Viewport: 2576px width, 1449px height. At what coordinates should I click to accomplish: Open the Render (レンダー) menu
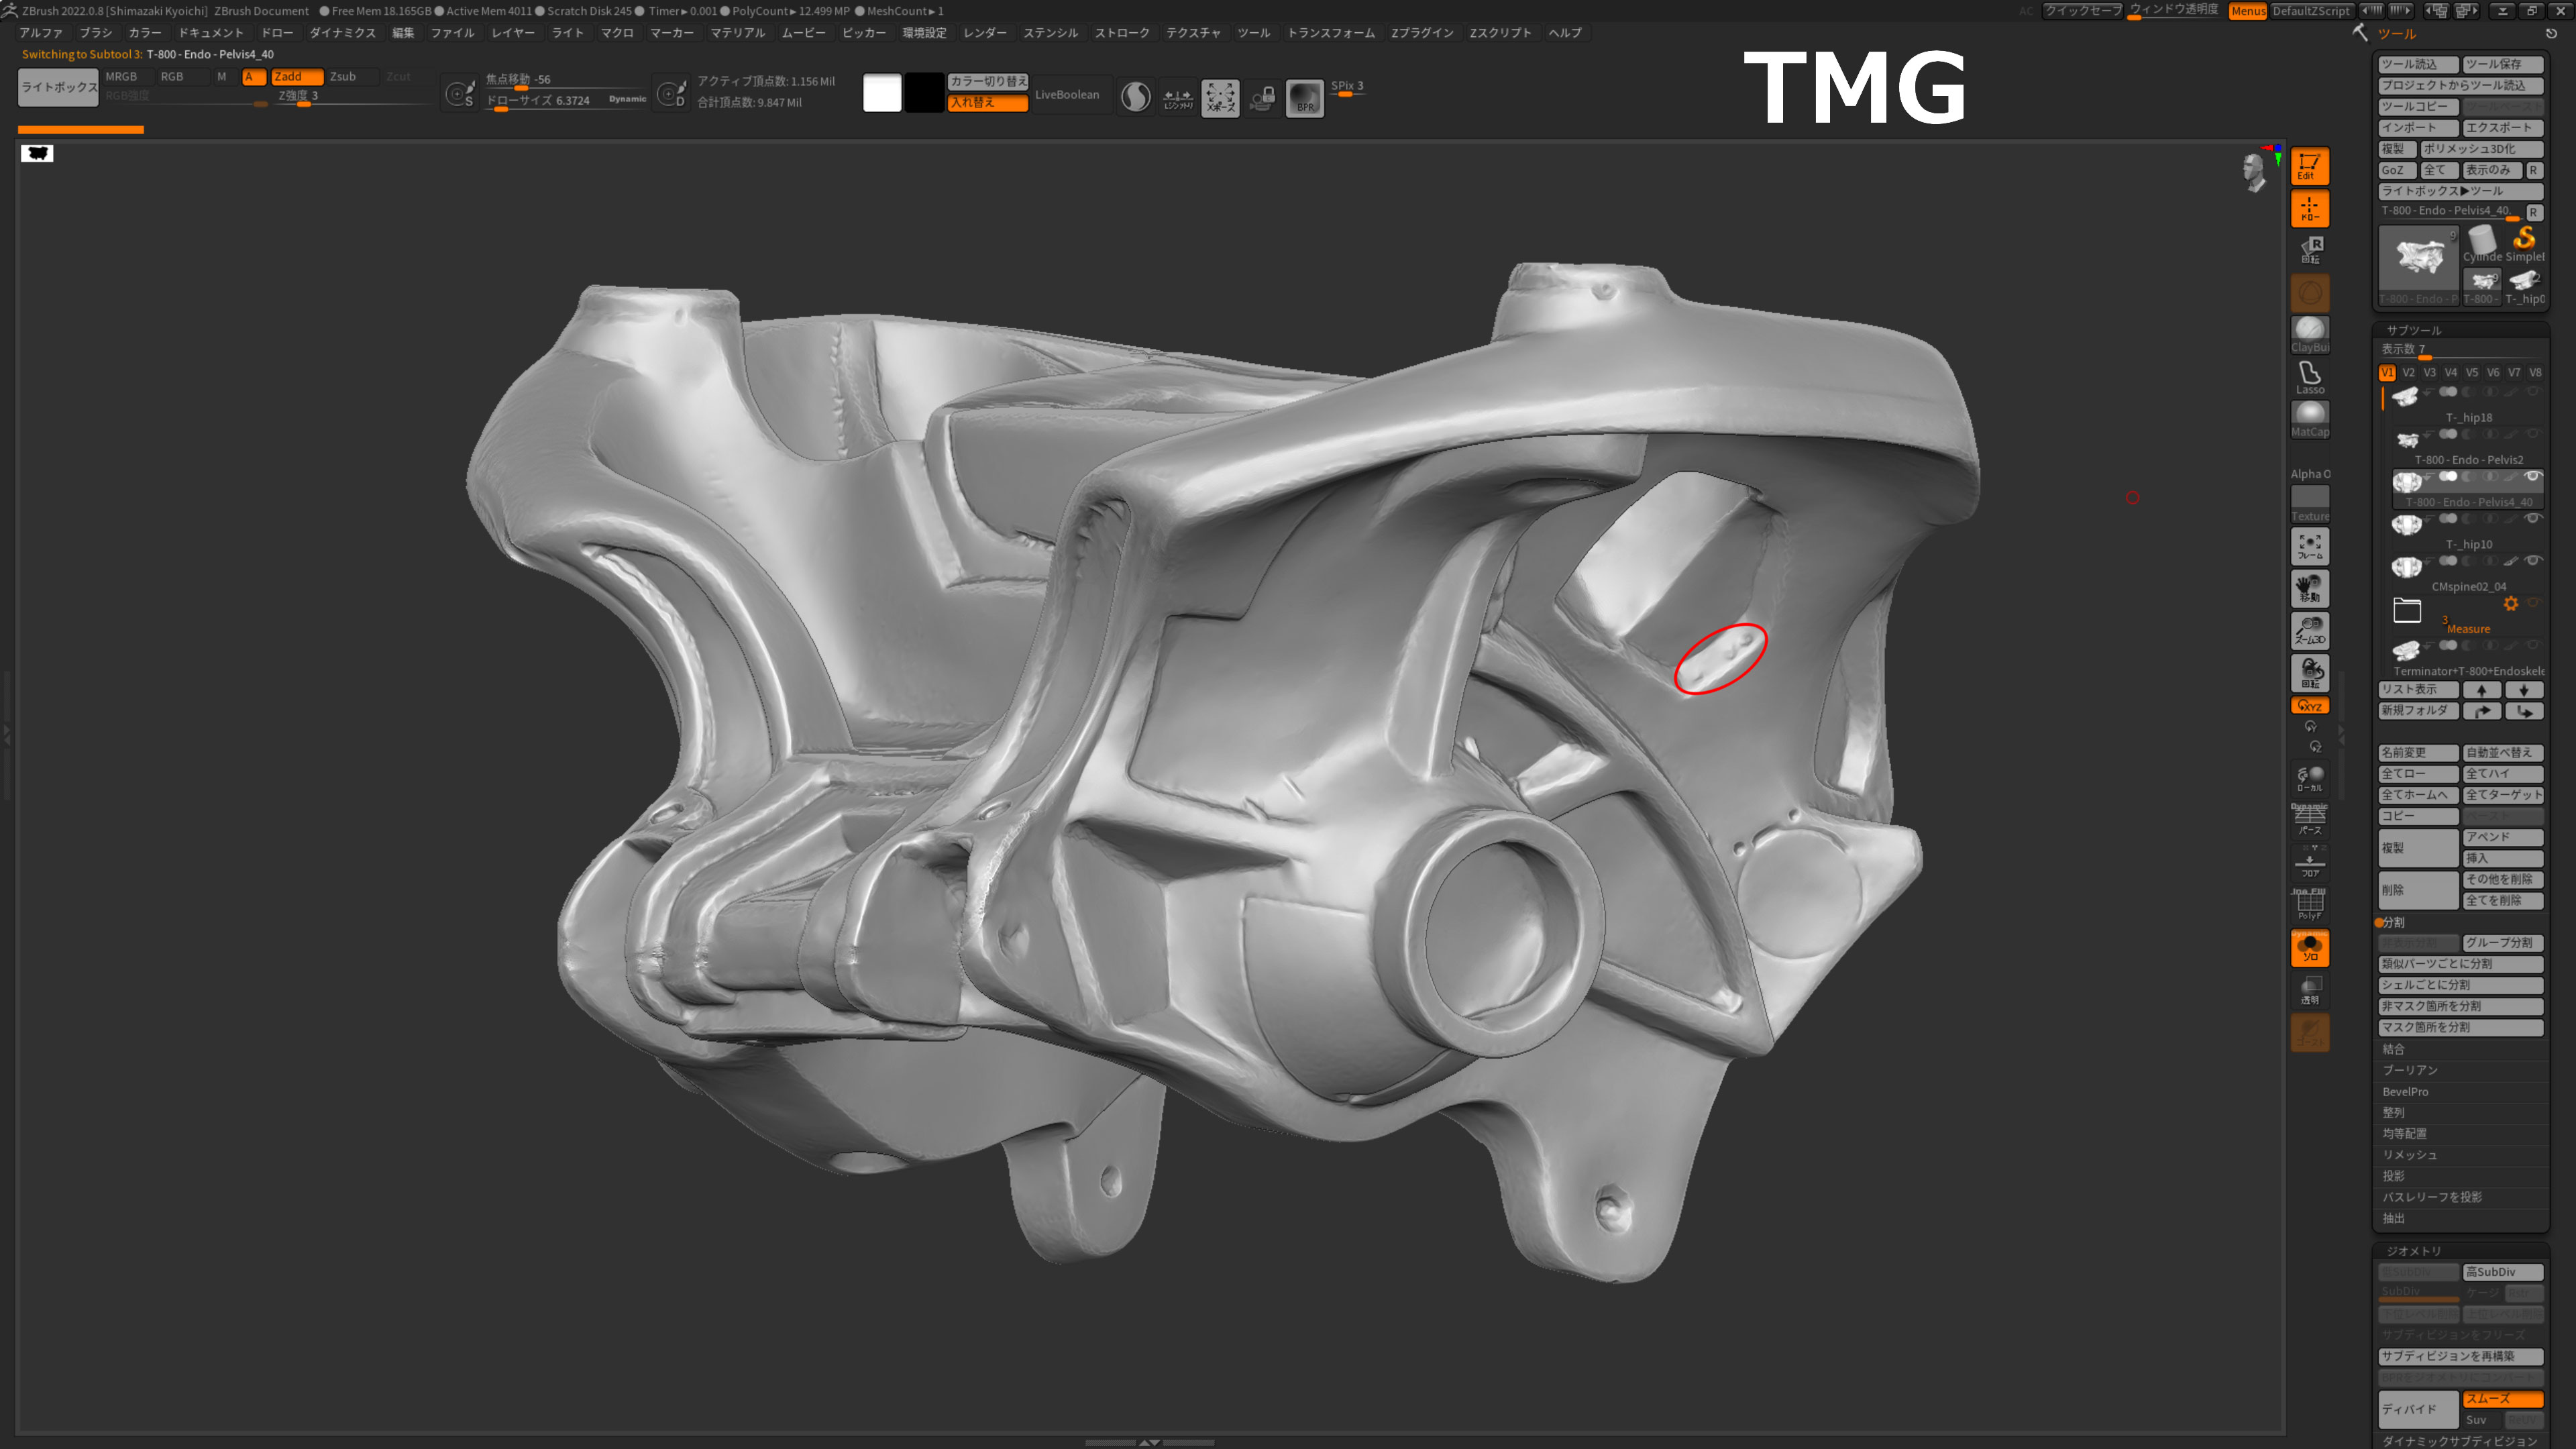click(x=985, y=33)
